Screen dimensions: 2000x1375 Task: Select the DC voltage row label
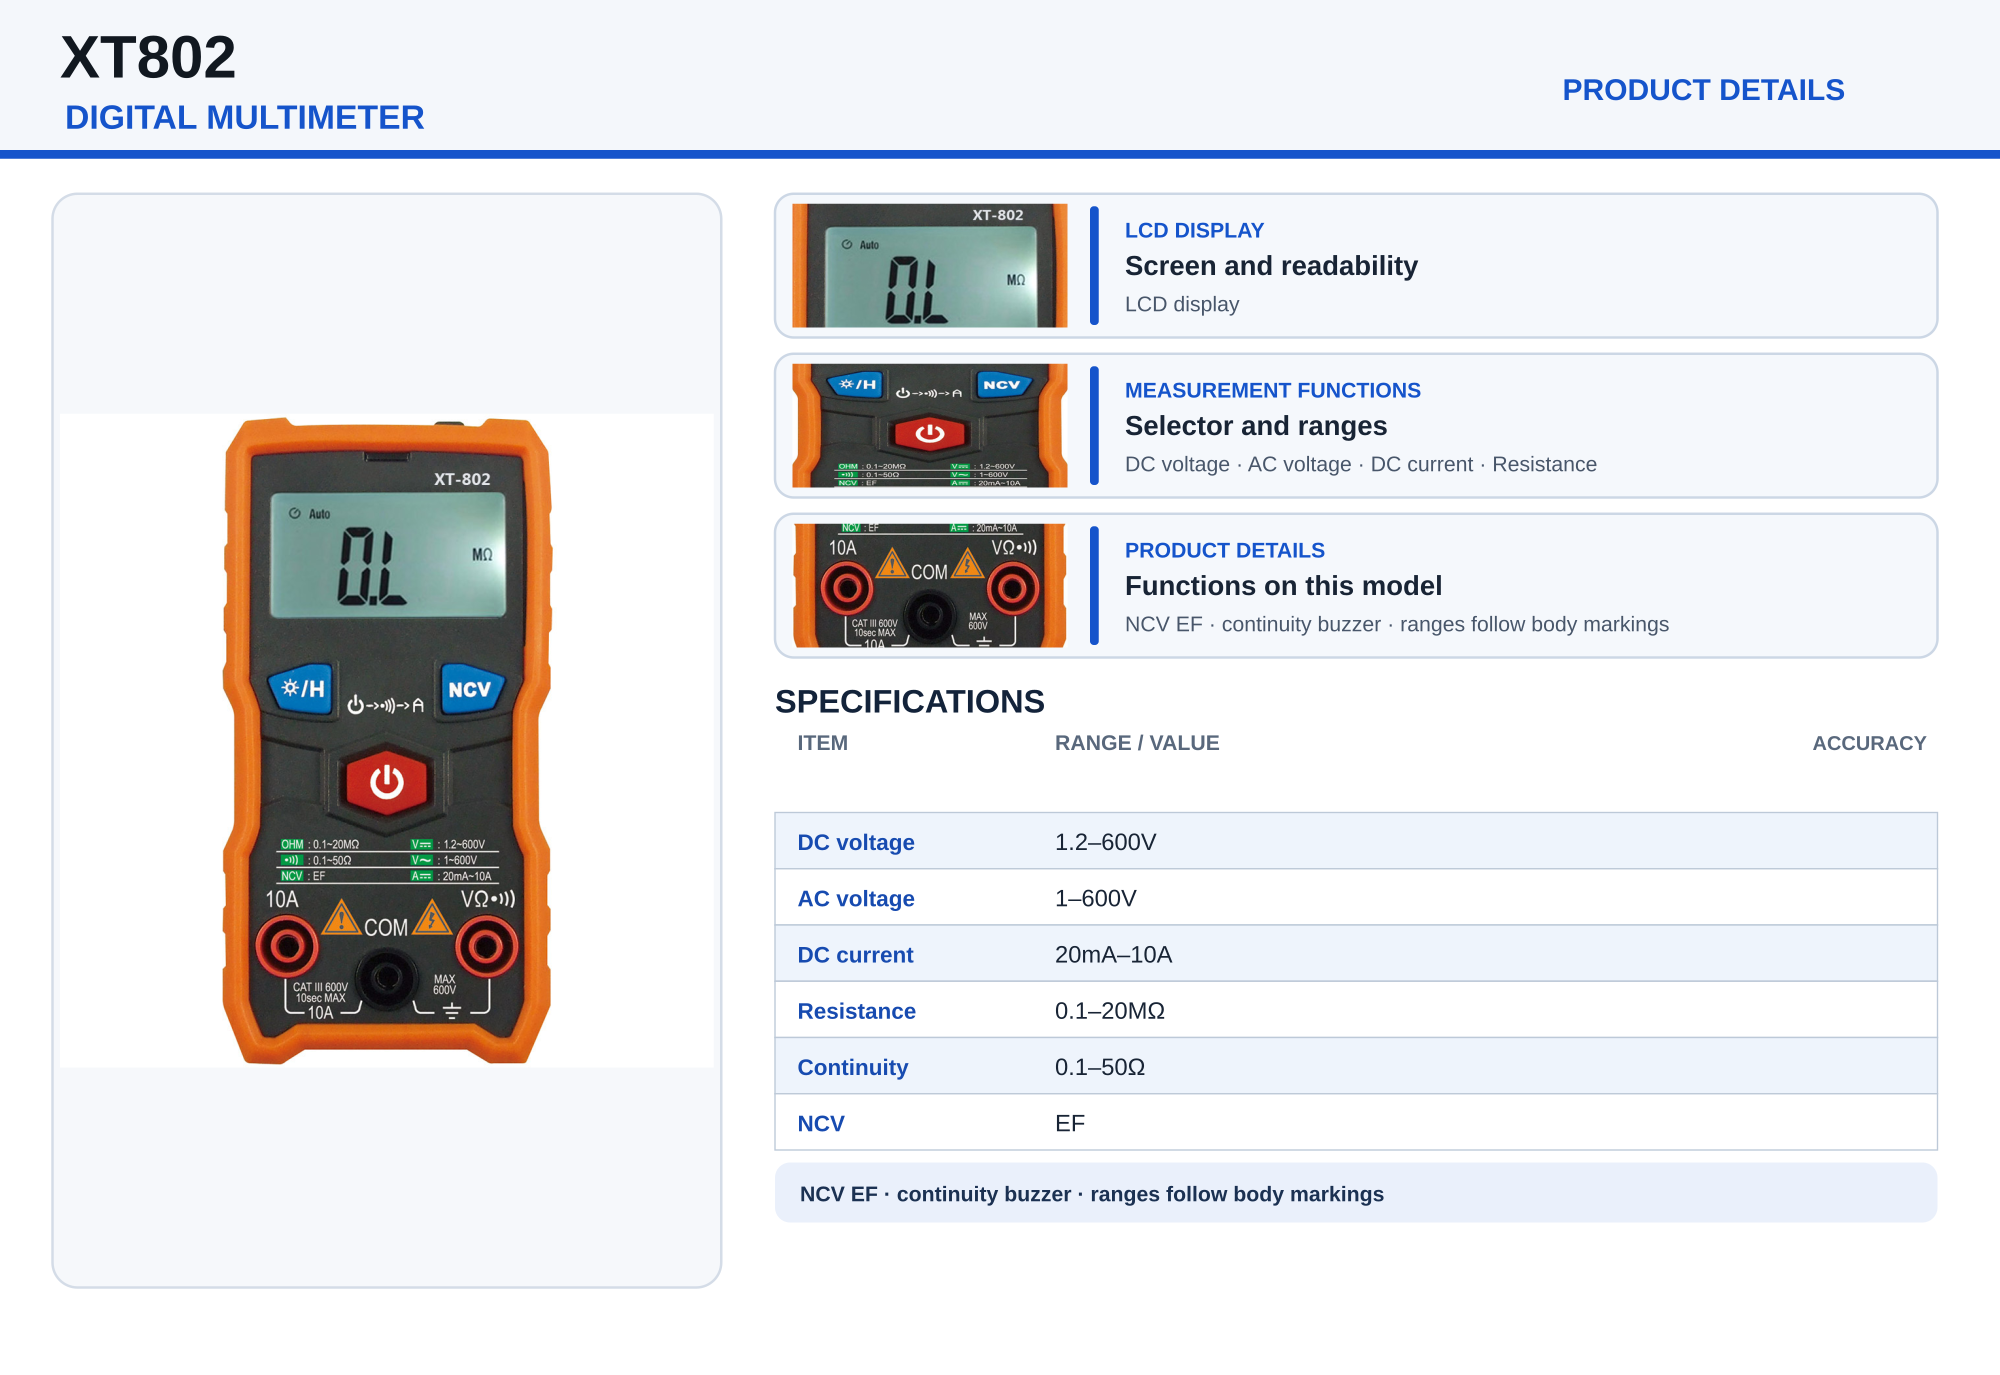tap(855, 843)
